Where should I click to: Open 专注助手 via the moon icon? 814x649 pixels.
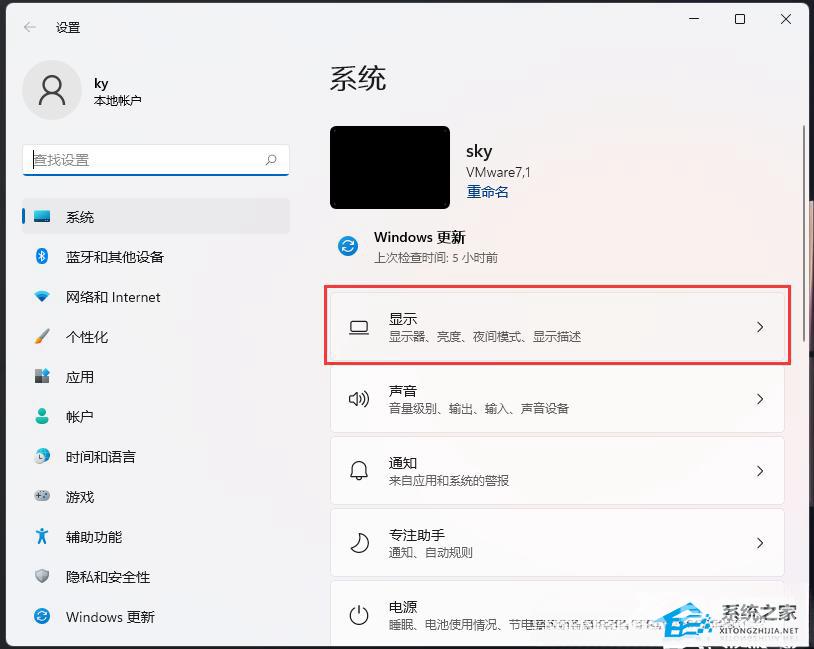(x=359, y=543)
